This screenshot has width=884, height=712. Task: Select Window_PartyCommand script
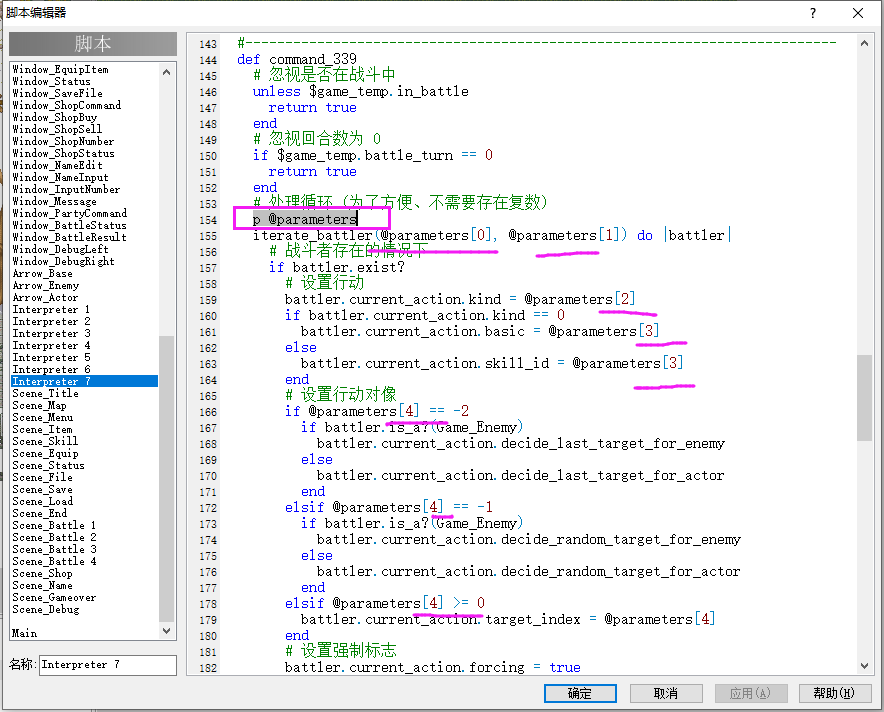tap(69, 213)
